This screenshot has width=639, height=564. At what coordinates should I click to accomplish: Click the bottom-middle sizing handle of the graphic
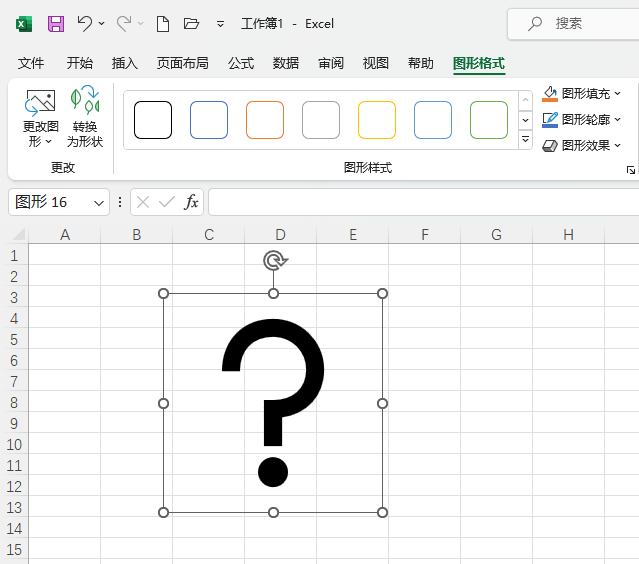click(273, 512)
